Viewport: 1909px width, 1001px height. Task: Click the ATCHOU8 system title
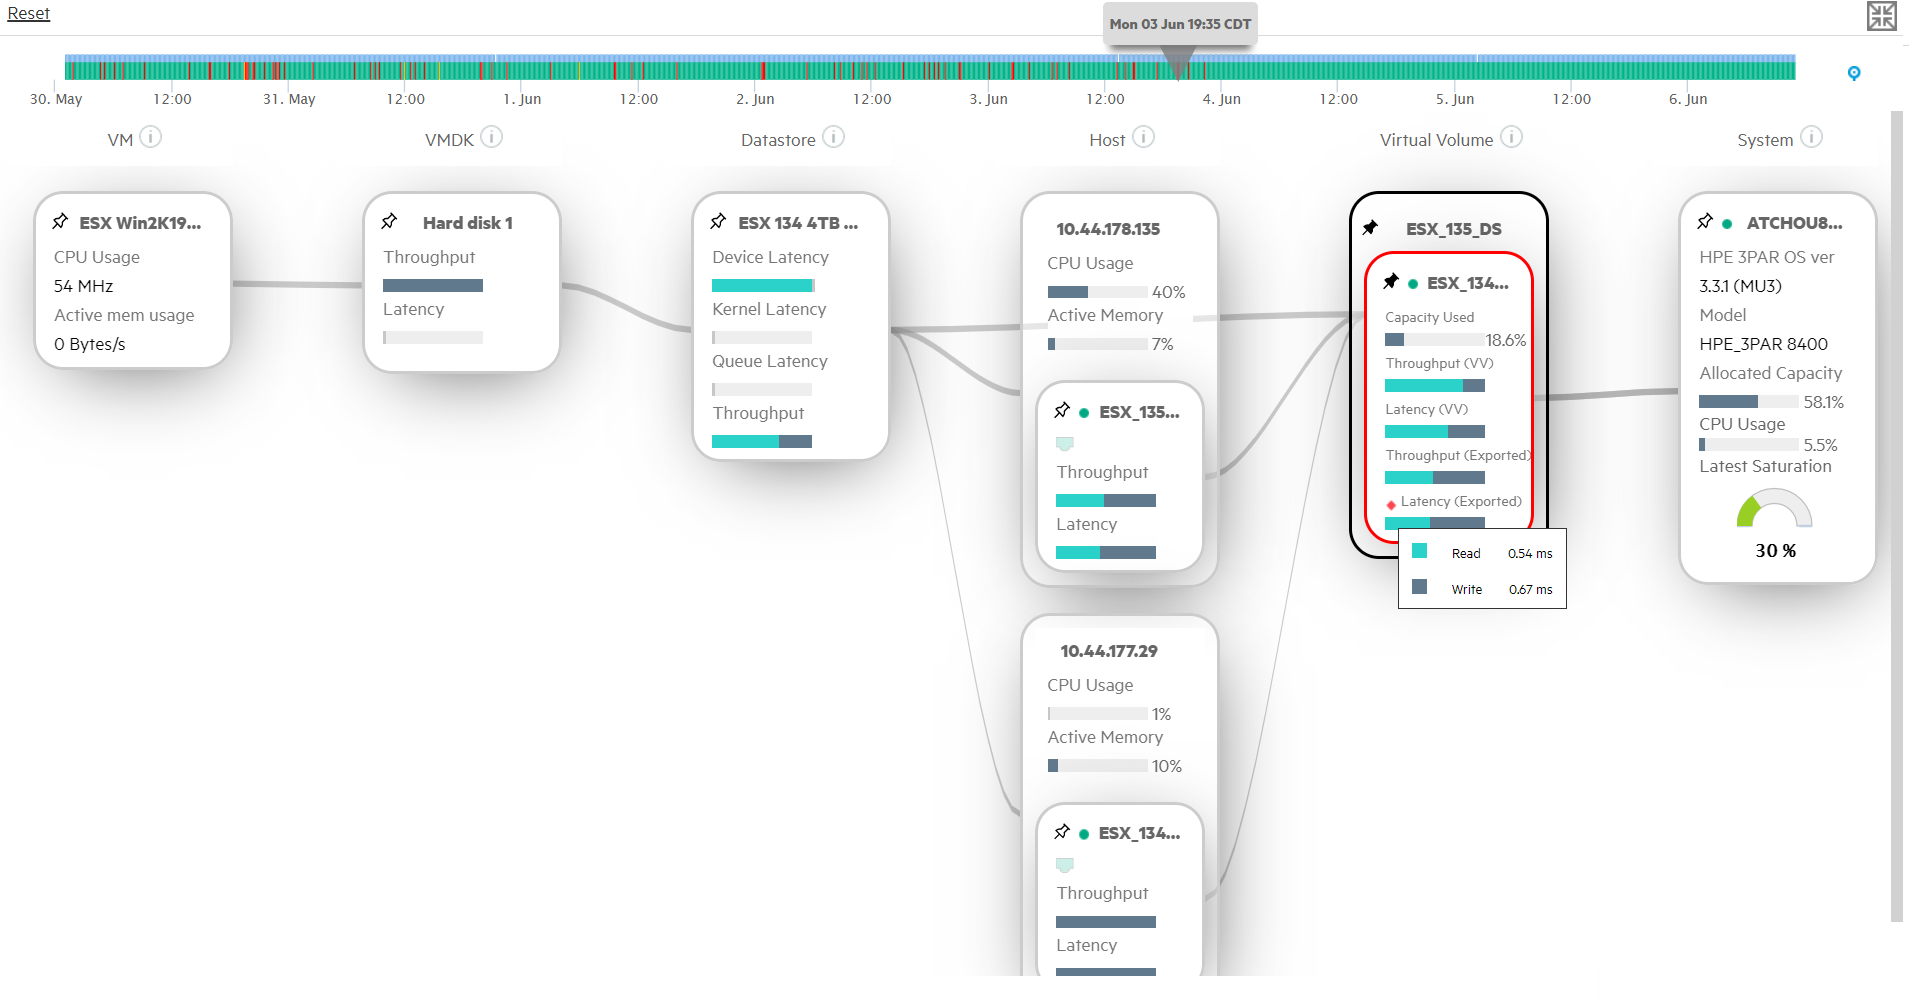click(x=1795, y=223)
